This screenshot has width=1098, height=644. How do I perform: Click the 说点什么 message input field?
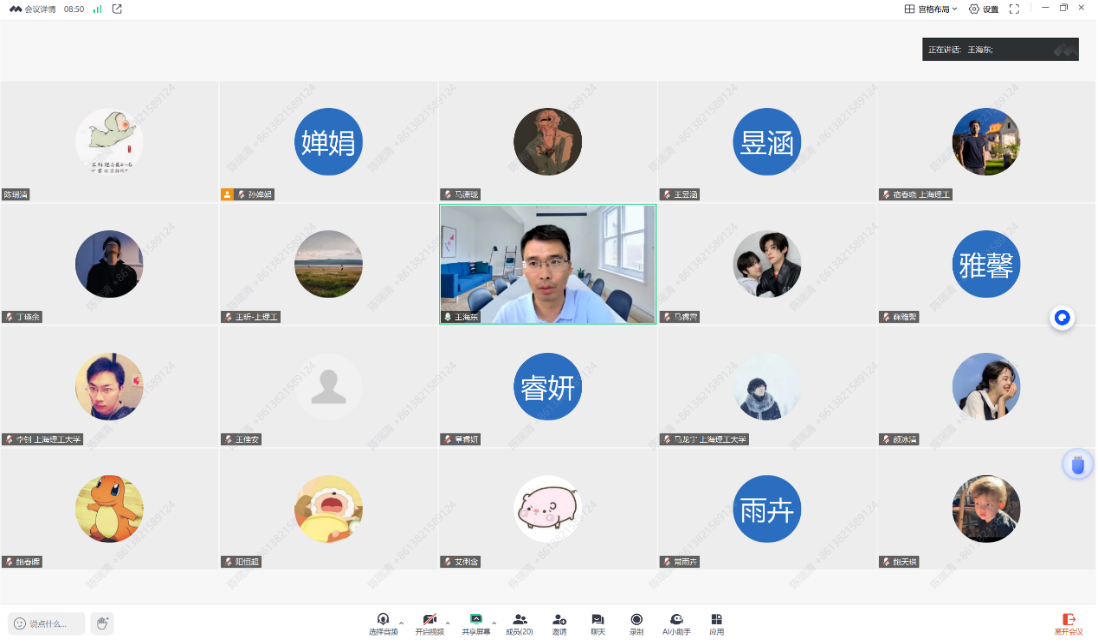47,624
